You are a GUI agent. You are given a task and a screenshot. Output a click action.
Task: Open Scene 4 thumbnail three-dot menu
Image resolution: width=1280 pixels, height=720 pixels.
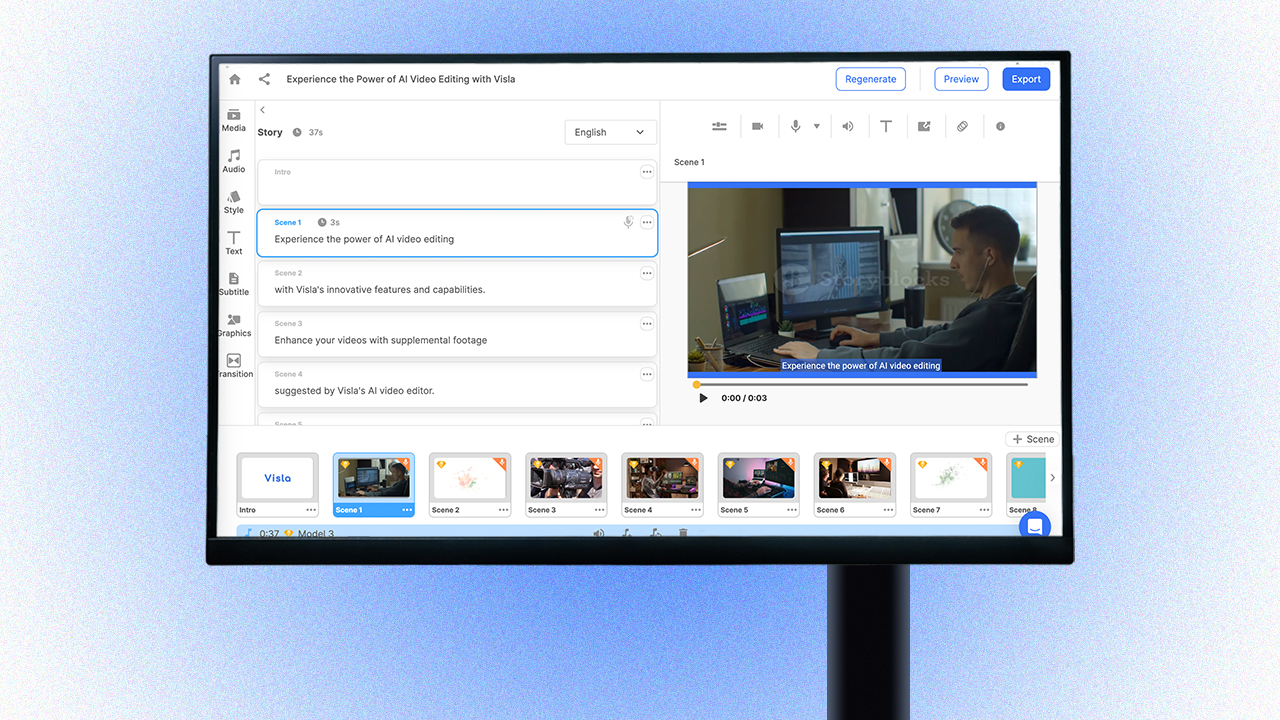tap(695, 510)
